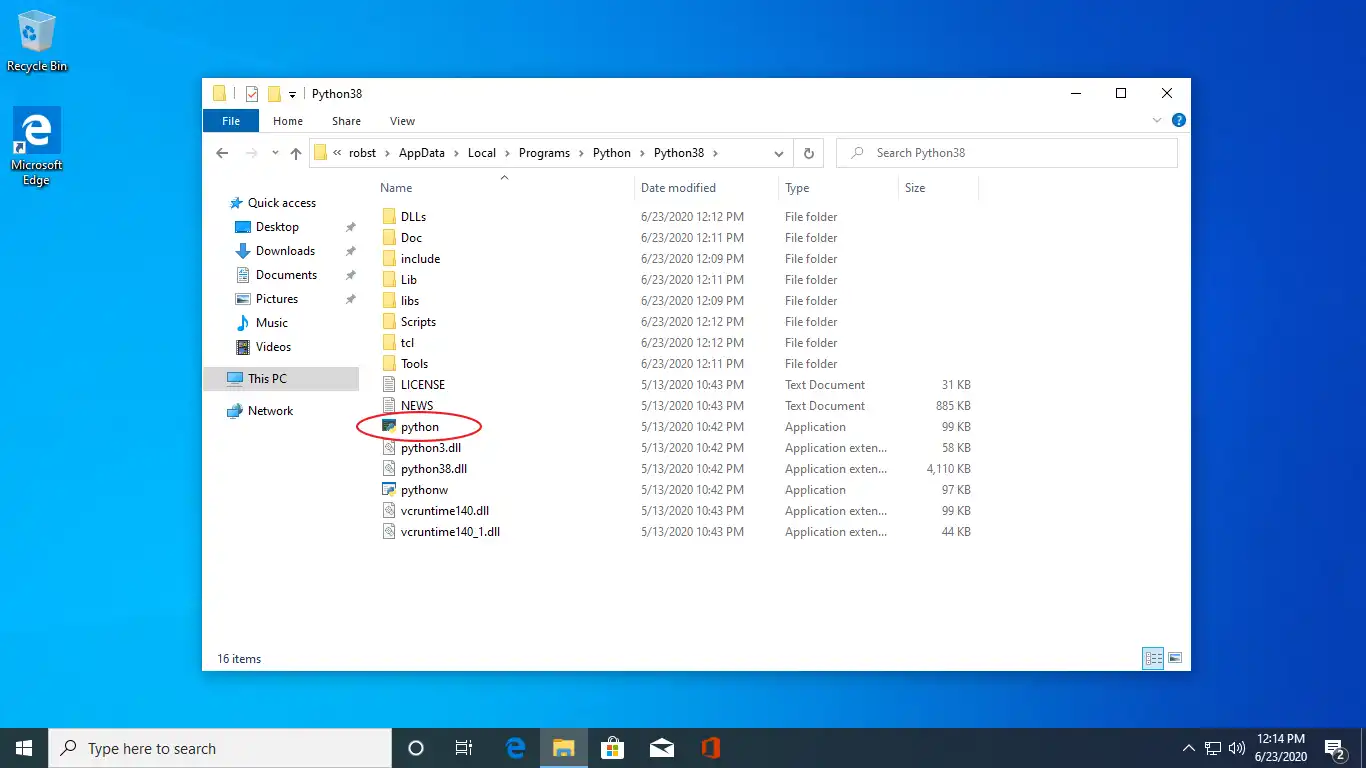The image size is (1366, 768).
Task: Select the circled python application
Action: point(419,426)
